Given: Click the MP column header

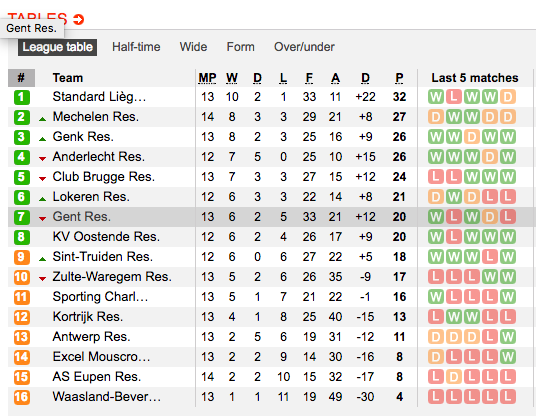Looking at the screenshot, I should coord(207,78).
